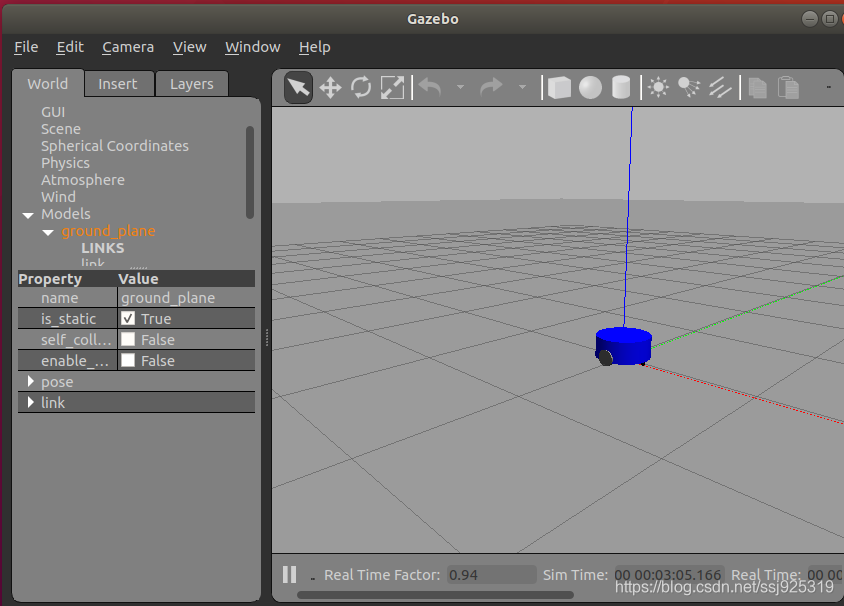Click the bottom status bar horizontal scrollbar

(x=435, y=595)
